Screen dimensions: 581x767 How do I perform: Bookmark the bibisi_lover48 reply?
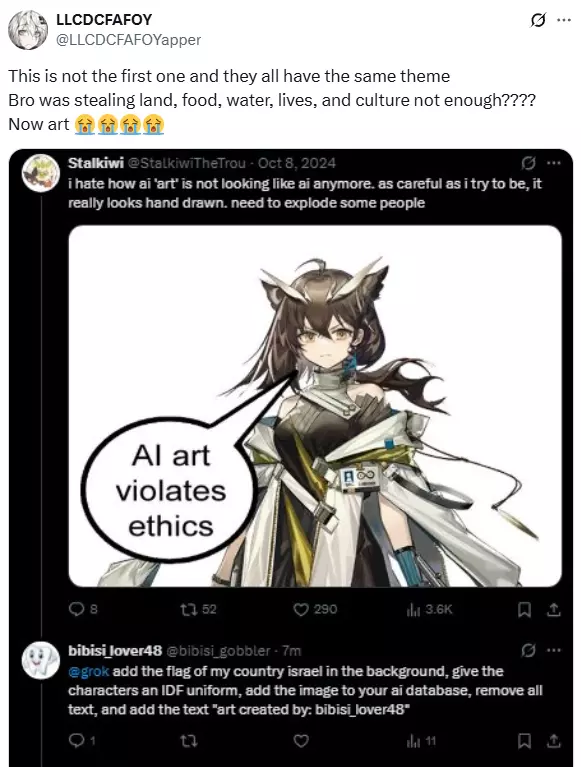click(524, 742)
